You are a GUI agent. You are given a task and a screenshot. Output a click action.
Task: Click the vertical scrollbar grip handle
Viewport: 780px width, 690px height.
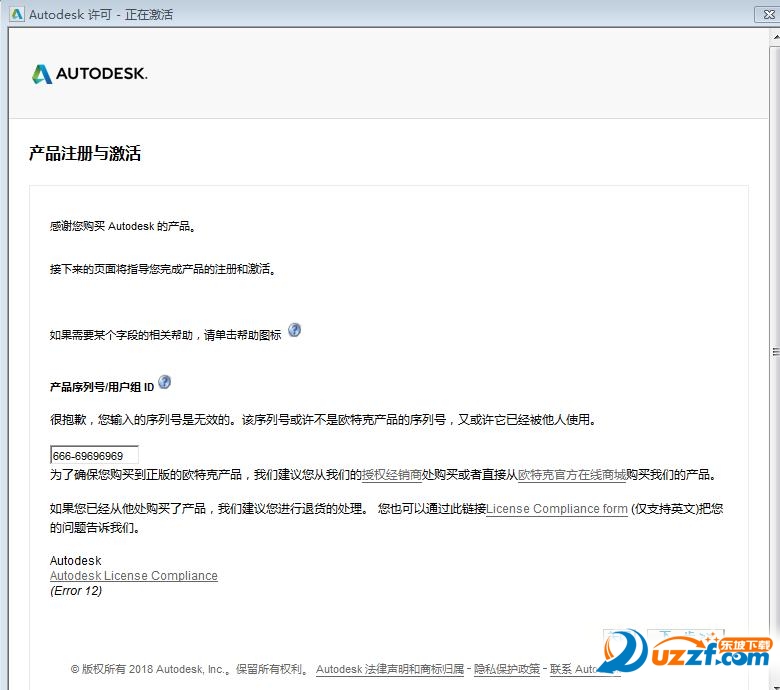click(x=774, y=352)
